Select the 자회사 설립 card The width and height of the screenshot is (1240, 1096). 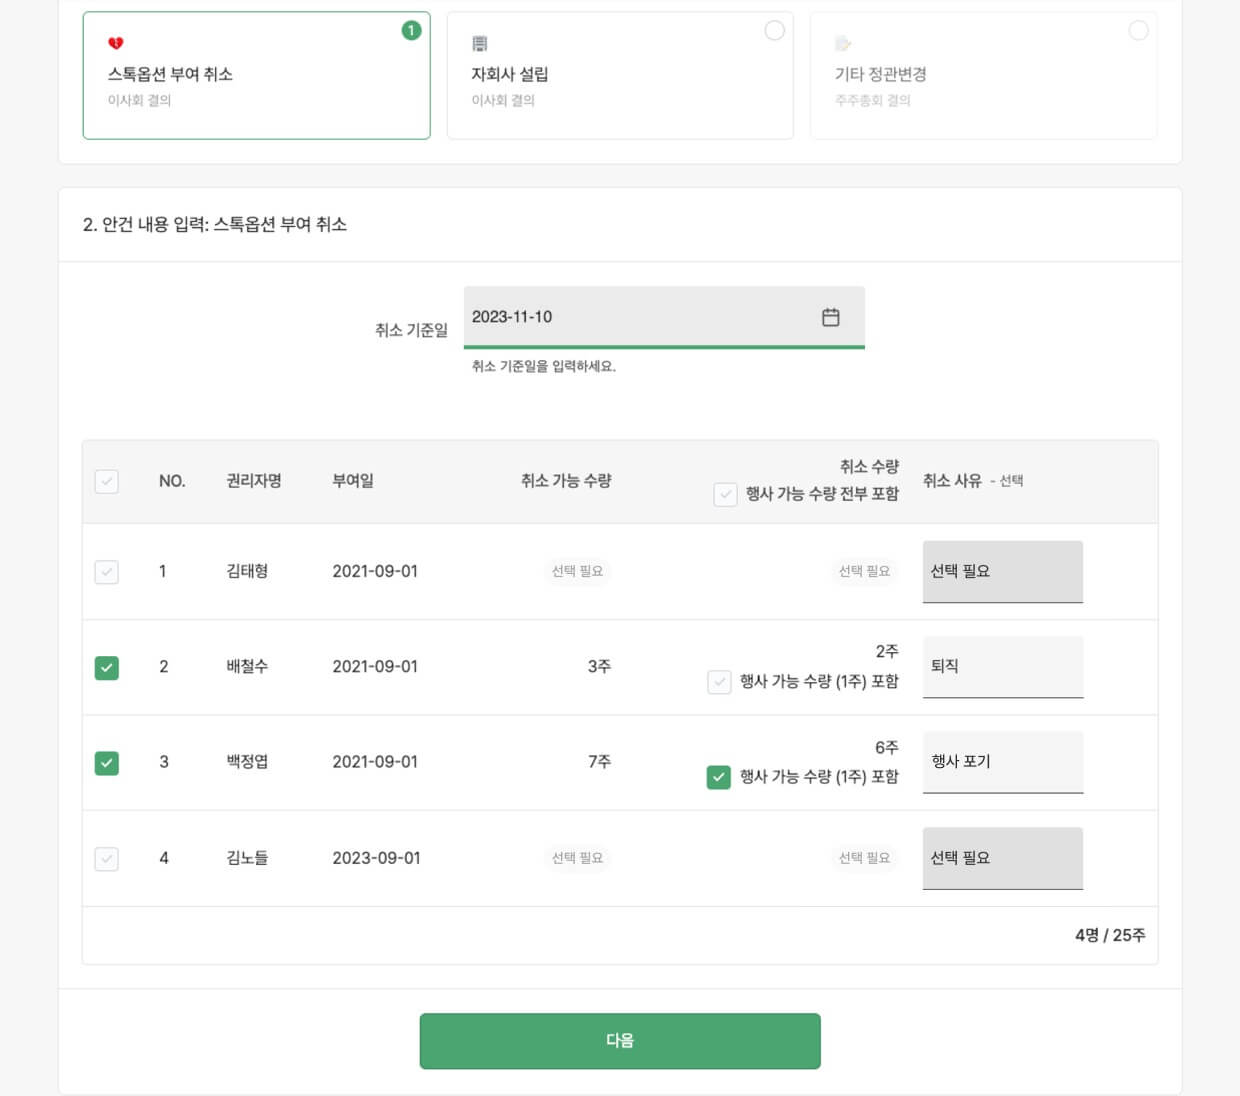point(620,75)
